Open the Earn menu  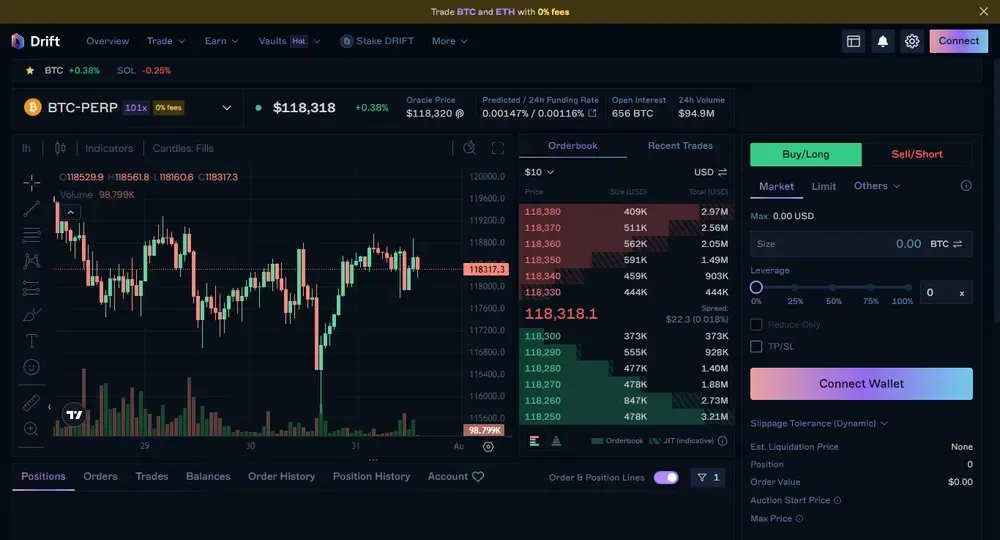coord(221,41)
